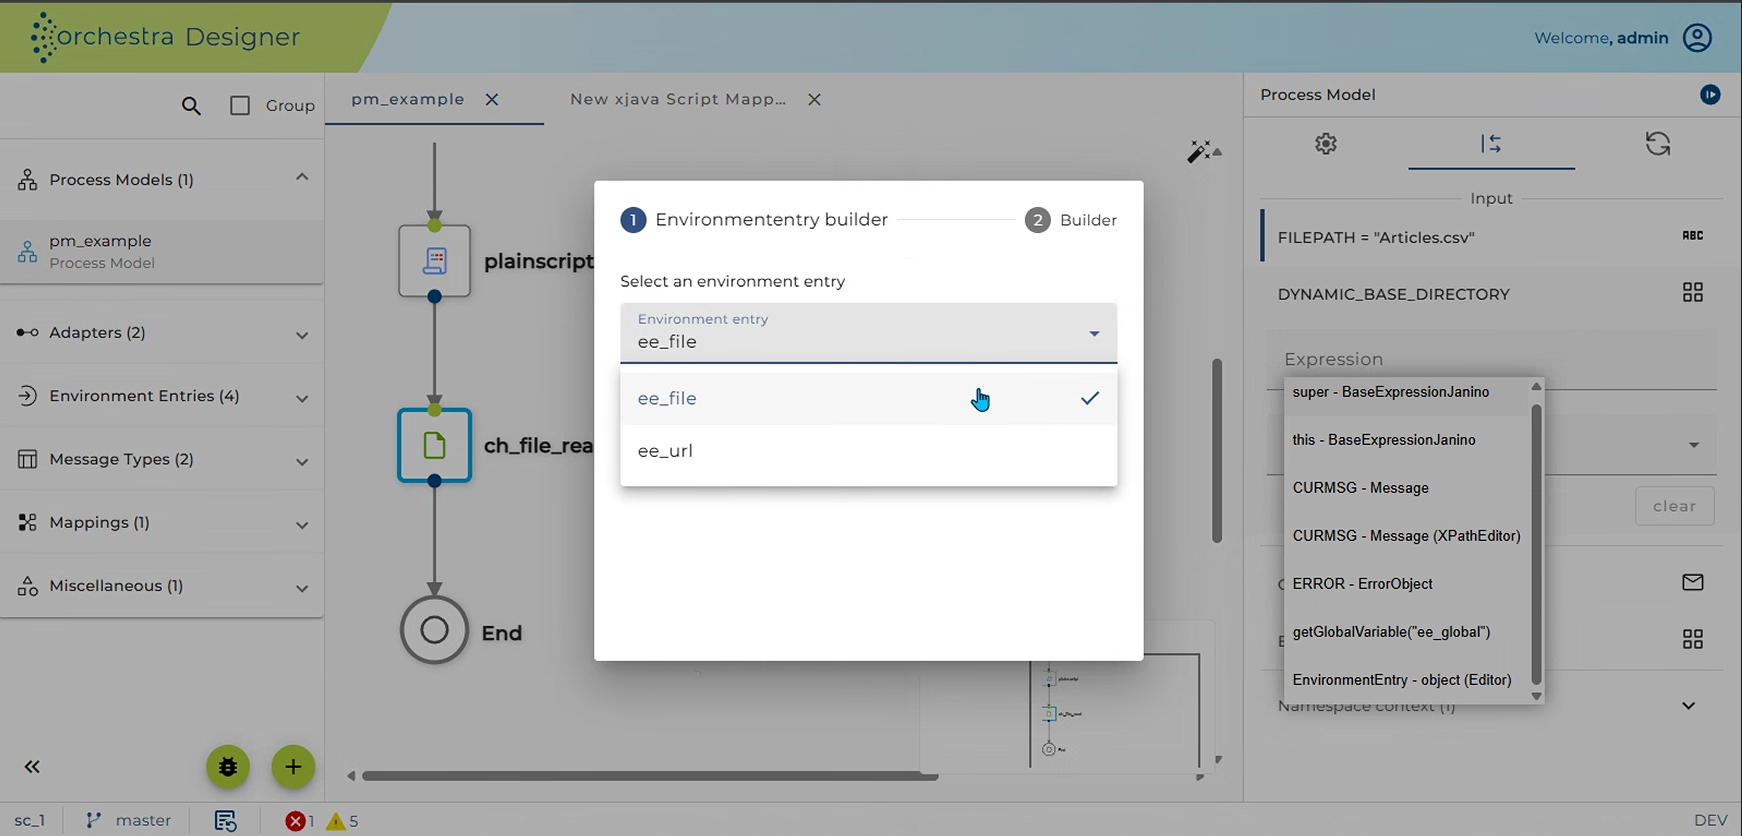
Task: Click the grid icon below the envelope
Action: [x=1693, y=639]
